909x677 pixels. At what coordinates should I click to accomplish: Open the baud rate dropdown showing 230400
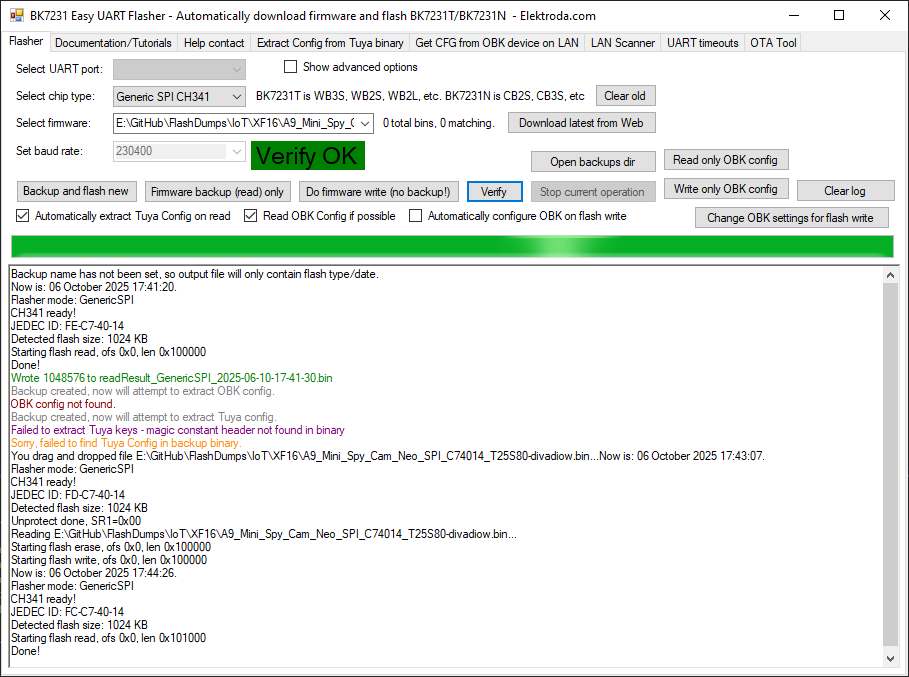179,151
